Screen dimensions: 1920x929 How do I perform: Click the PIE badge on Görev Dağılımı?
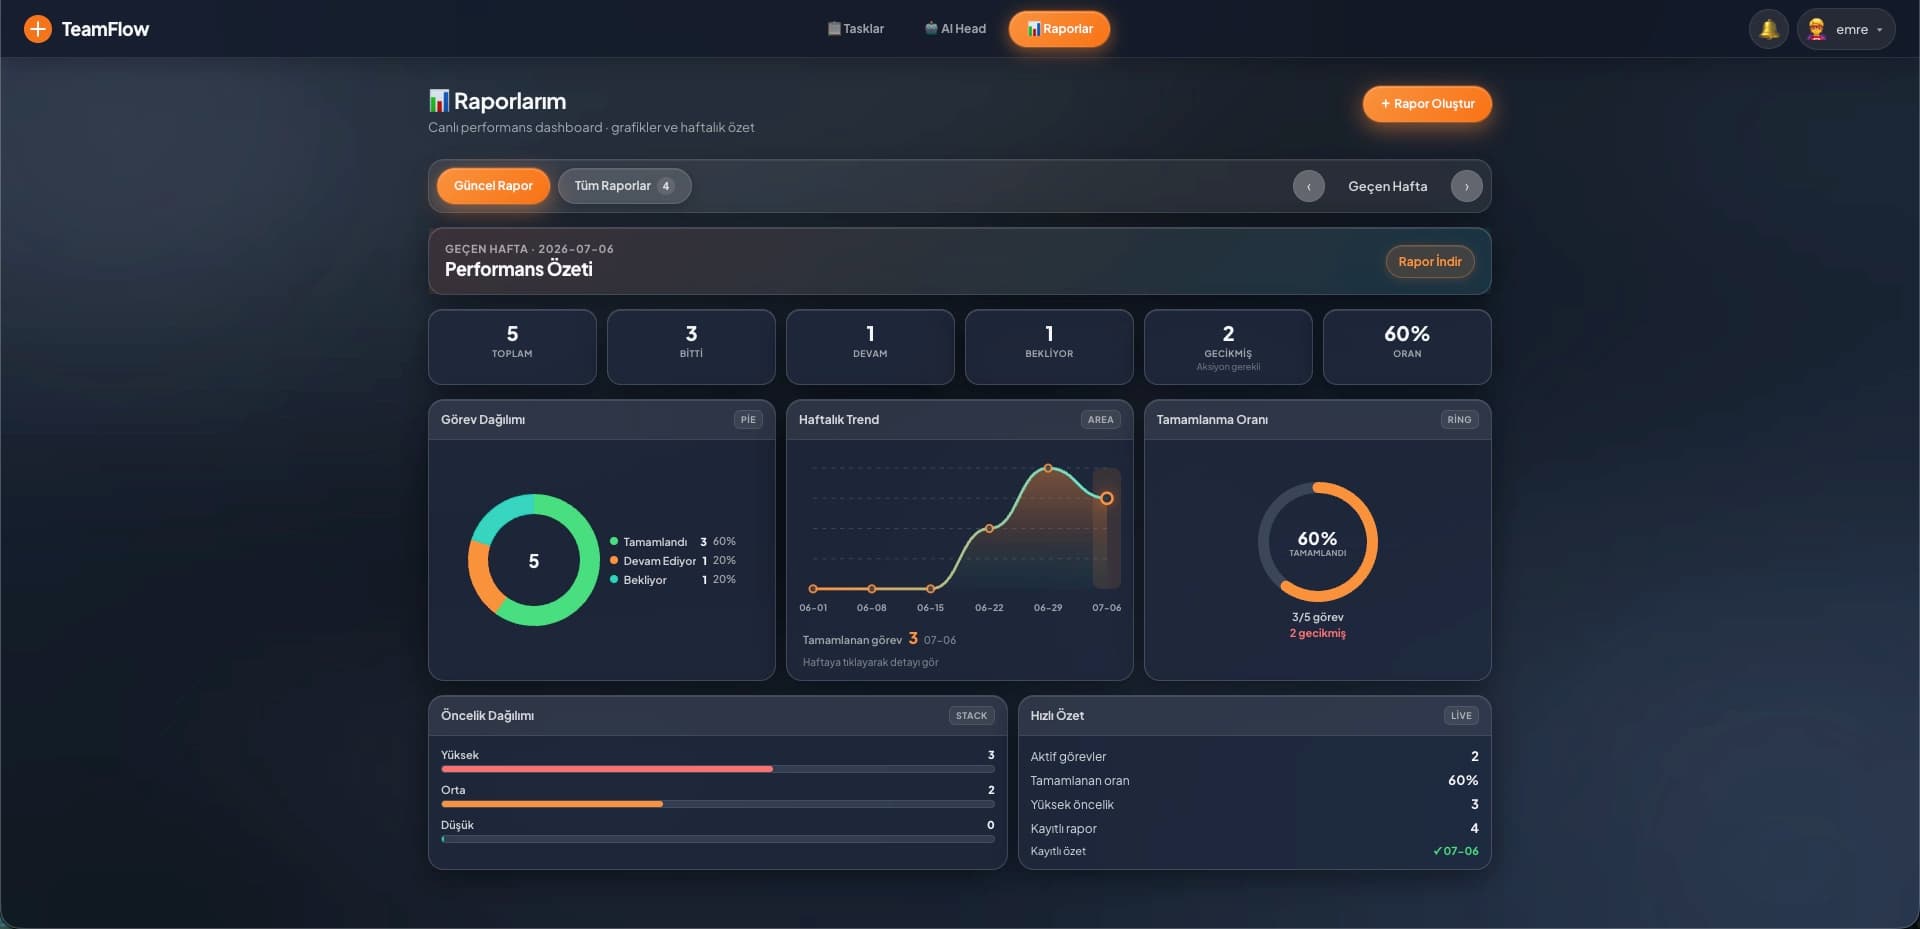(748, 420)
